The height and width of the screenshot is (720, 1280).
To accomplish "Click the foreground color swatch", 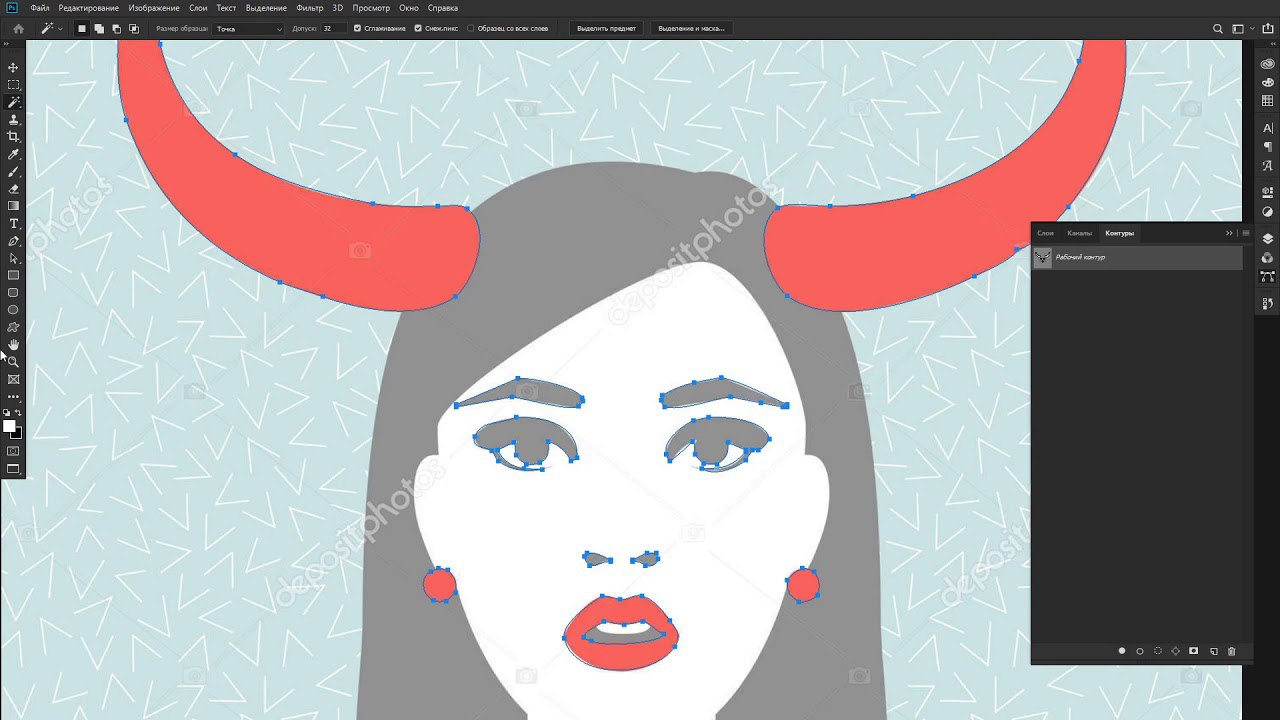I will point(10,426).
